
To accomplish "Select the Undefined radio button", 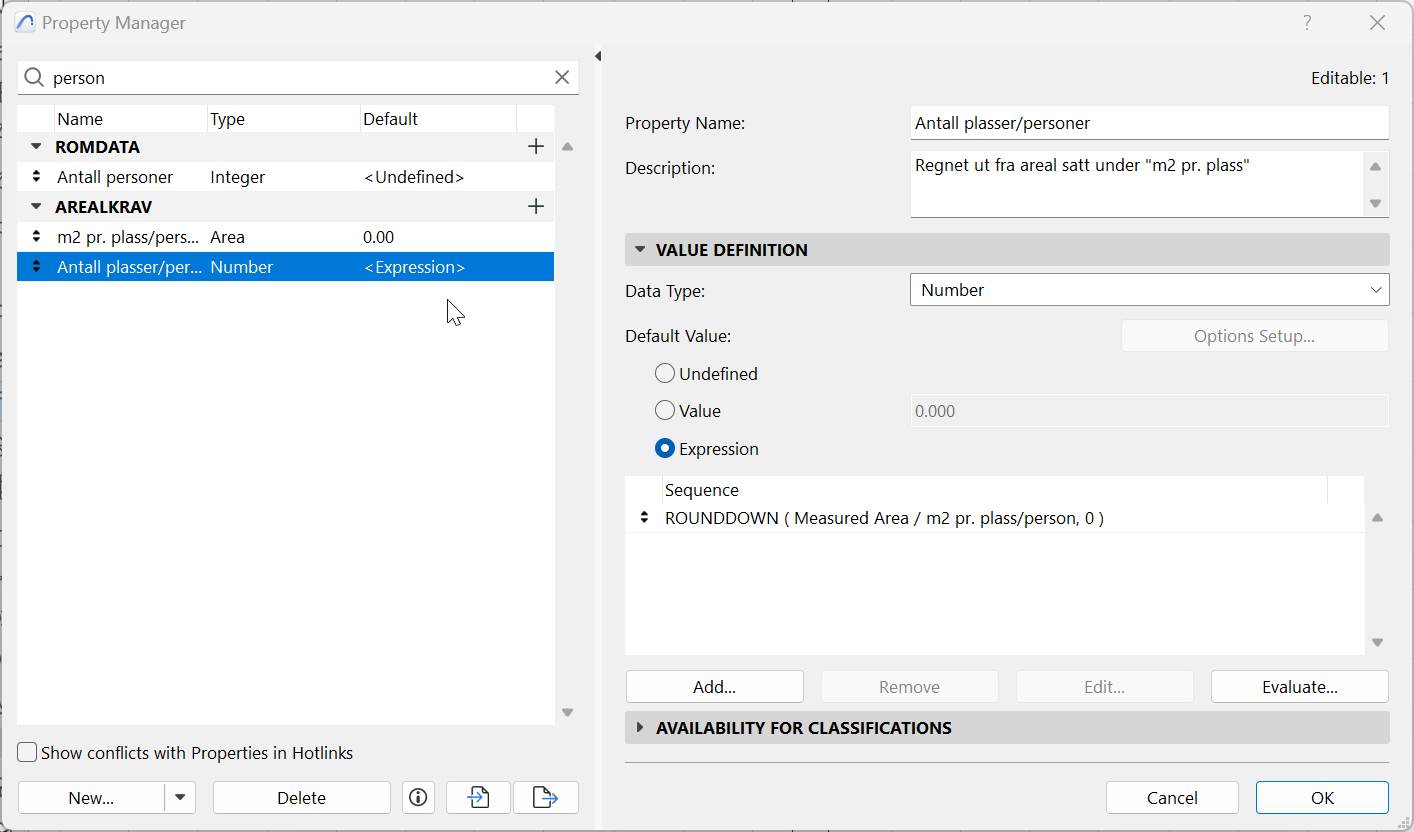I will (665, 374).
